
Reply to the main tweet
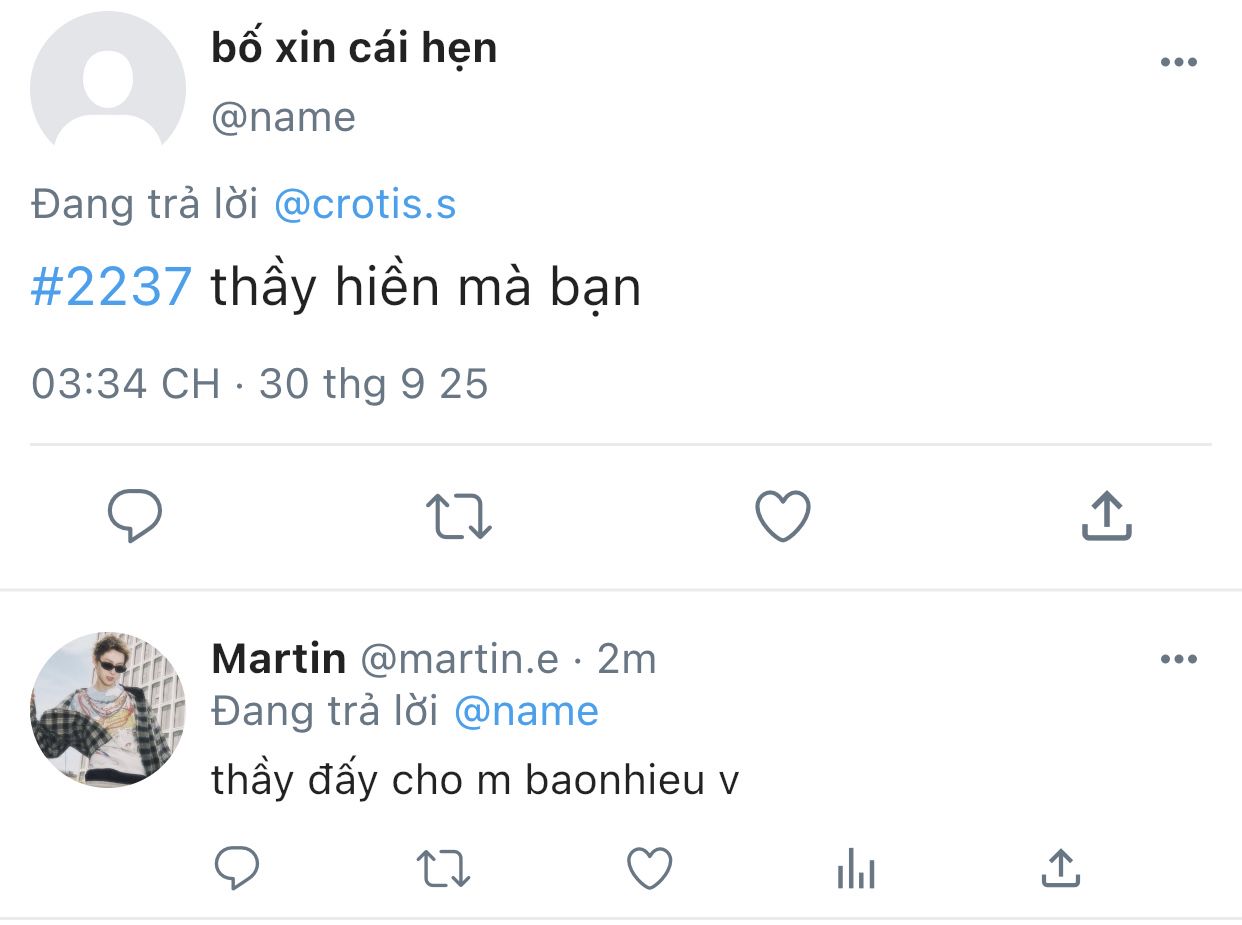(x=135, y=516)
